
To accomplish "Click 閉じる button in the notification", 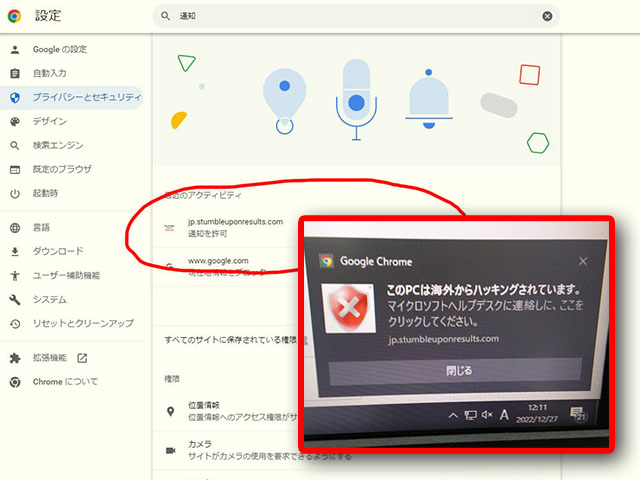I will tap(455, 371).
